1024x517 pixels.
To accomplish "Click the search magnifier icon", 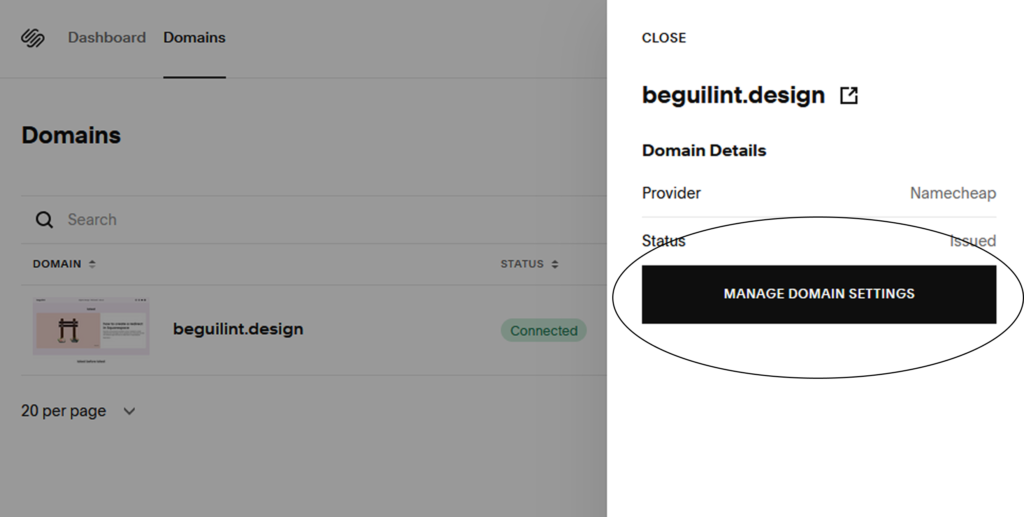I will (44, 220).
